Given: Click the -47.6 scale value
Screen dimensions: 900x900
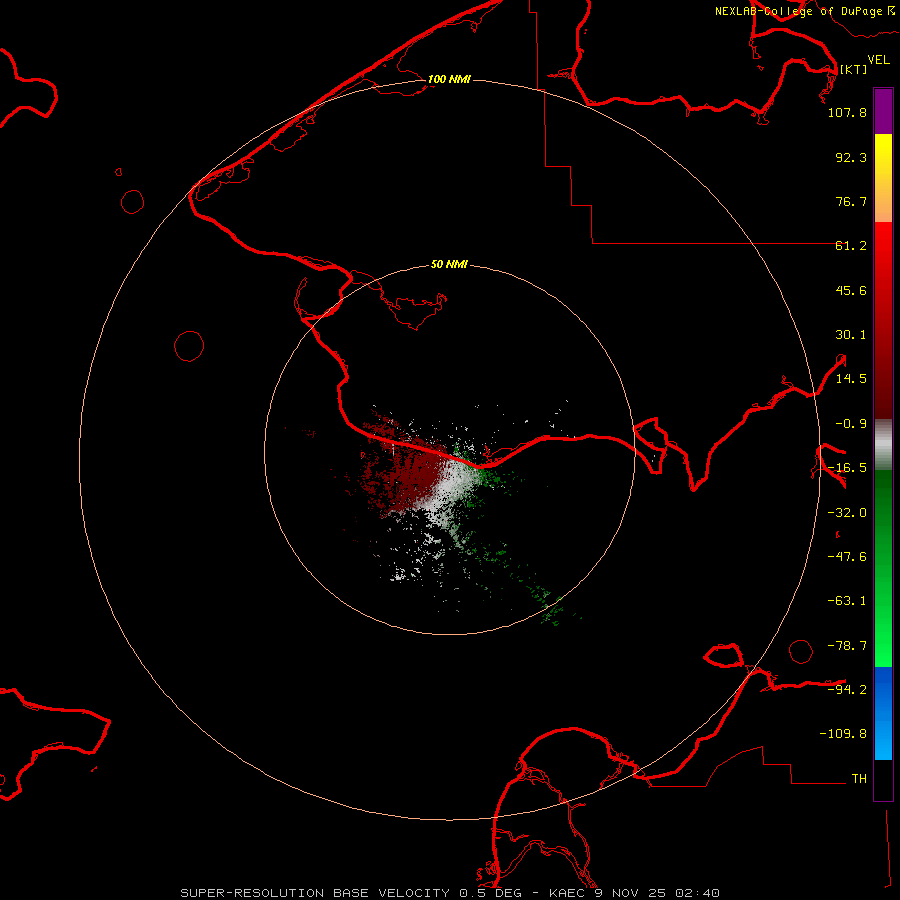Looking at the screenshot, I should (847, 557).
